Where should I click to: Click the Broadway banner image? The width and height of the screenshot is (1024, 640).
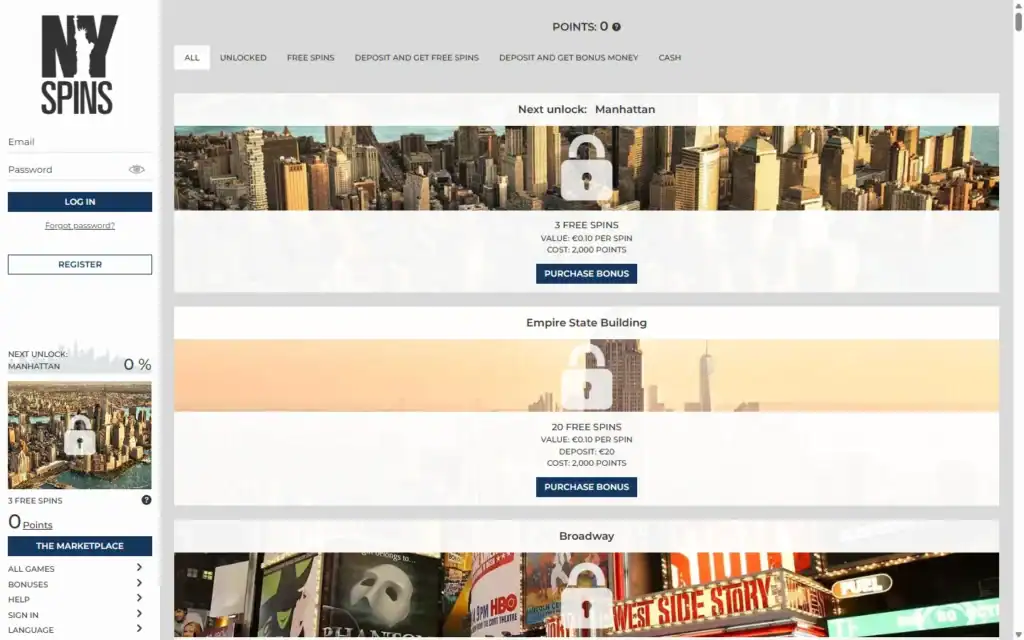(x=586, y=595)
